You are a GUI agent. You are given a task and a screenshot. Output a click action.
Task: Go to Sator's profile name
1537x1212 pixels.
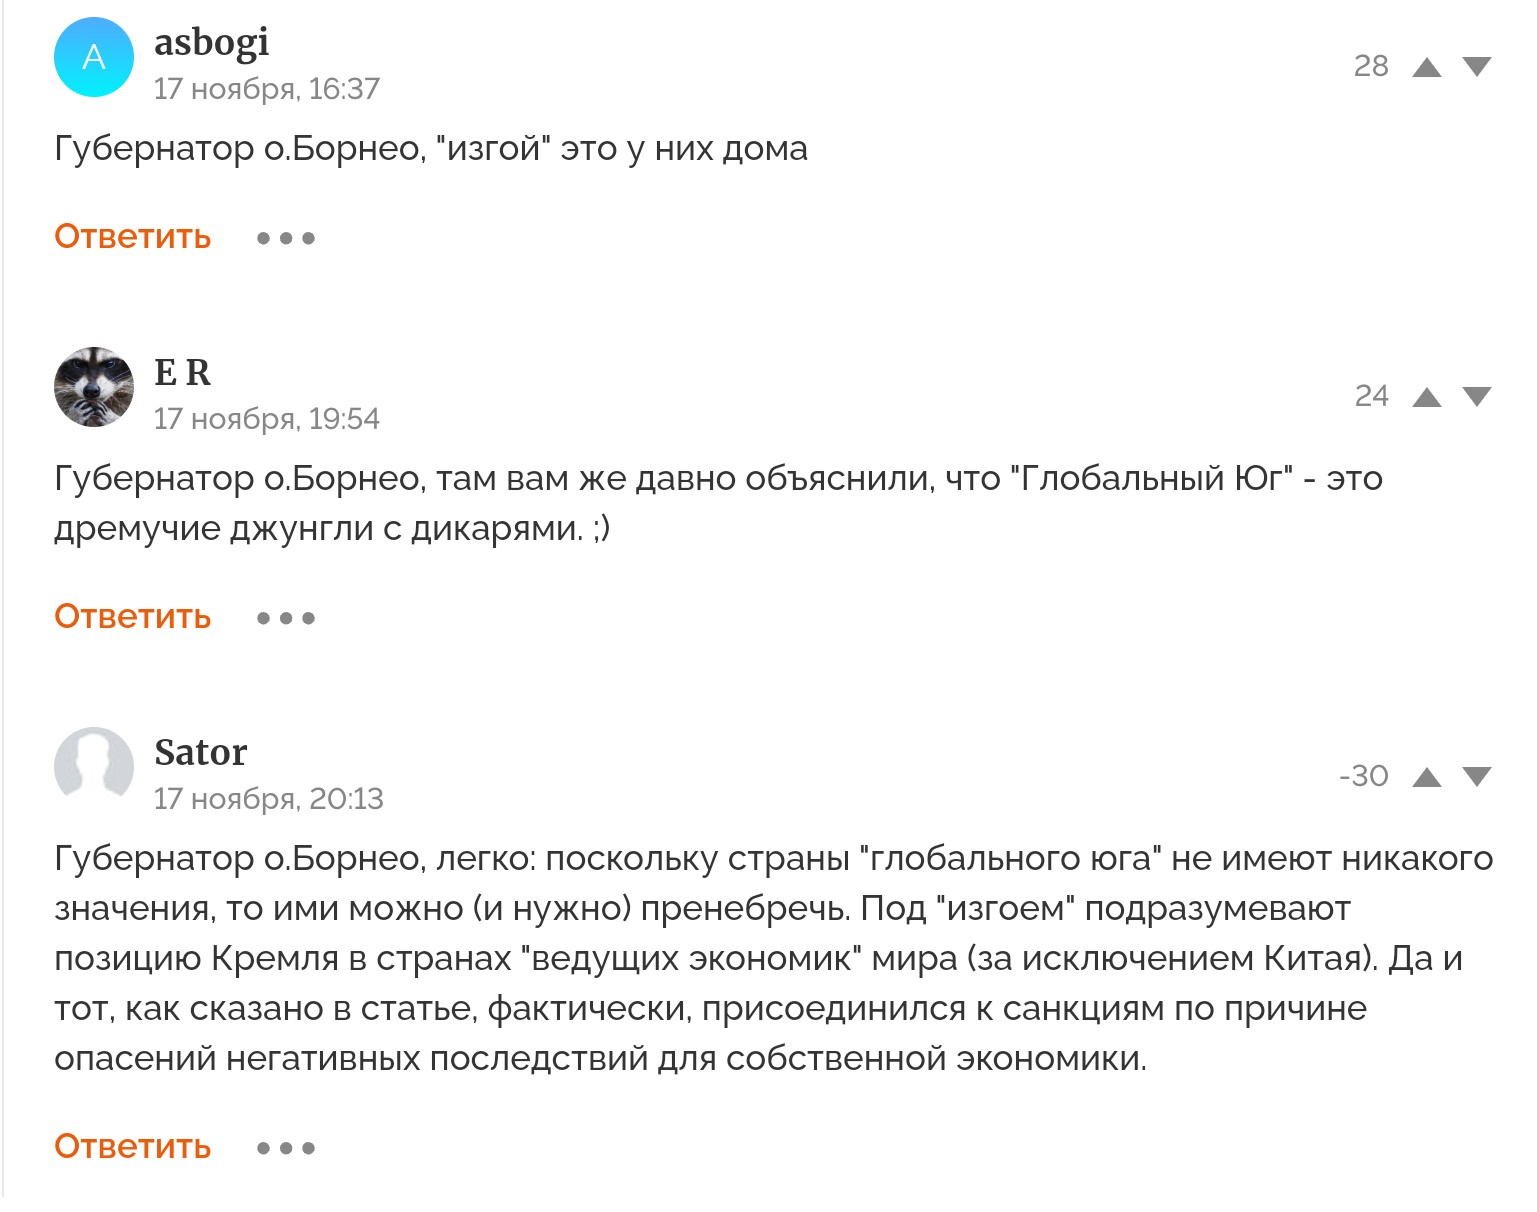200,752
